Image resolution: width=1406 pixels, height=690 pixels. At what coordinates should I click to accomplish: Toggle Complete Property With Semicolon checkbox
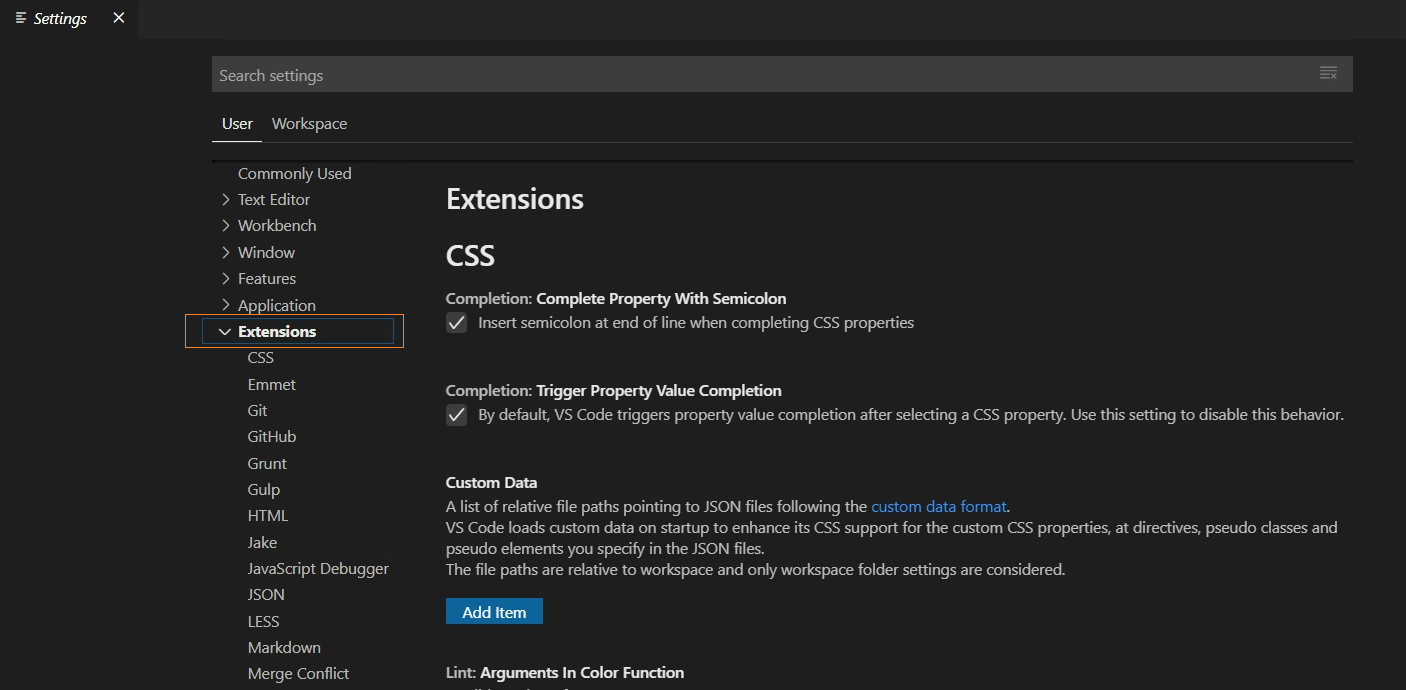457,323
